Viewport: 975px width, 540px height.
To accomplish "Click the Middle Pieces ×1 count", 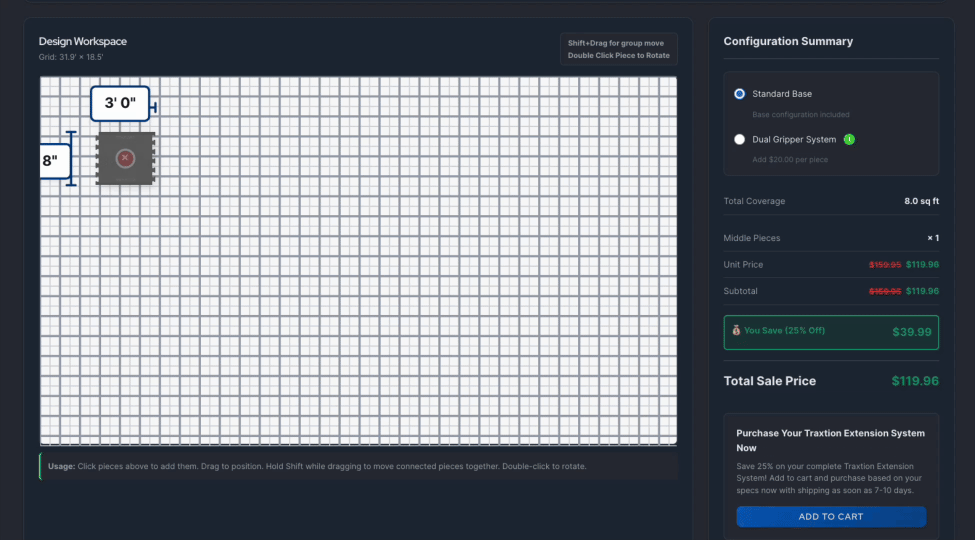I will 932,238.
